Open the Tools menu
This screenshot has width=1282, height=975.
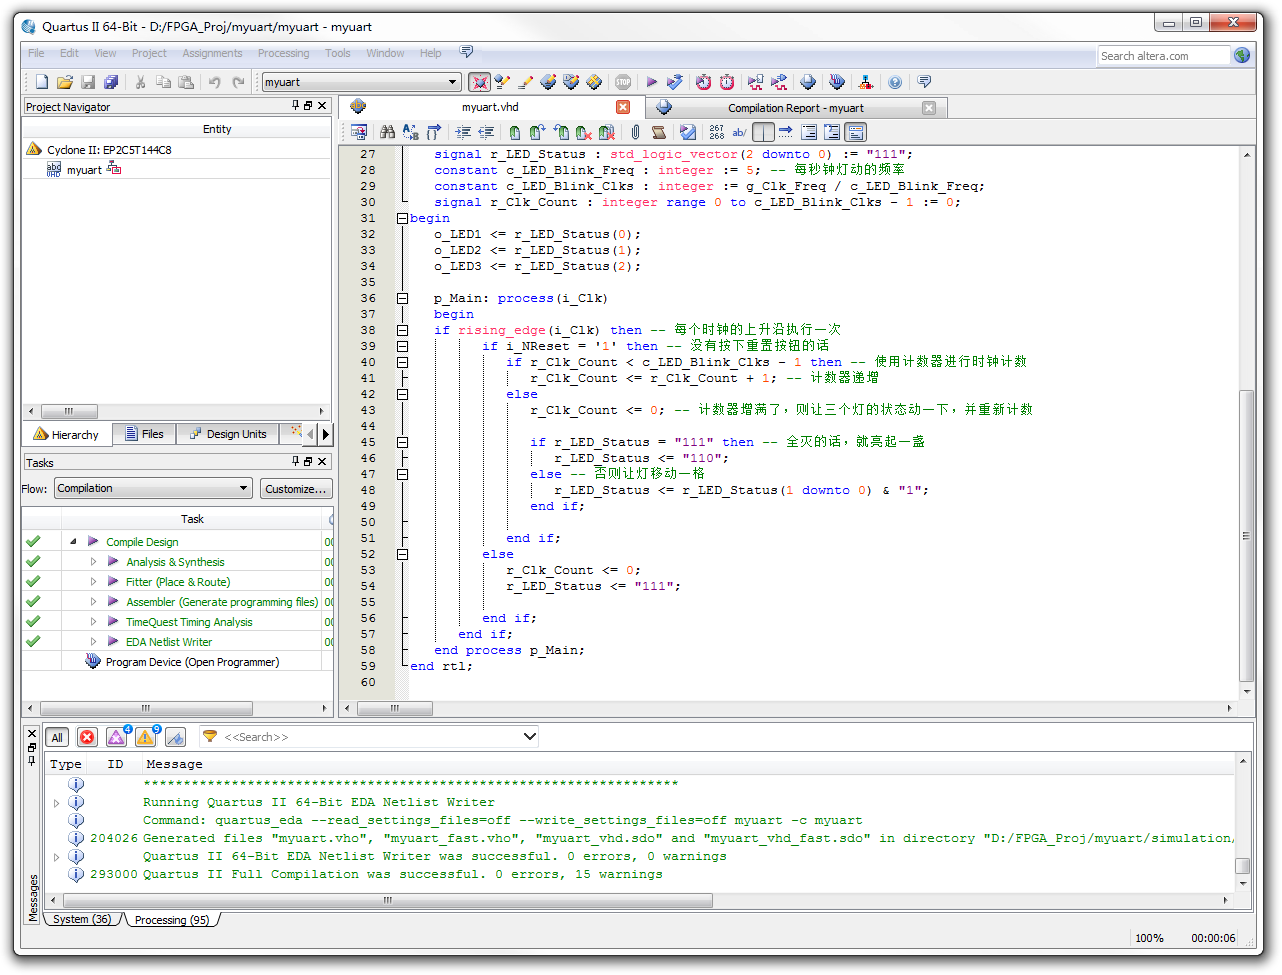click(x=338, y=53)
